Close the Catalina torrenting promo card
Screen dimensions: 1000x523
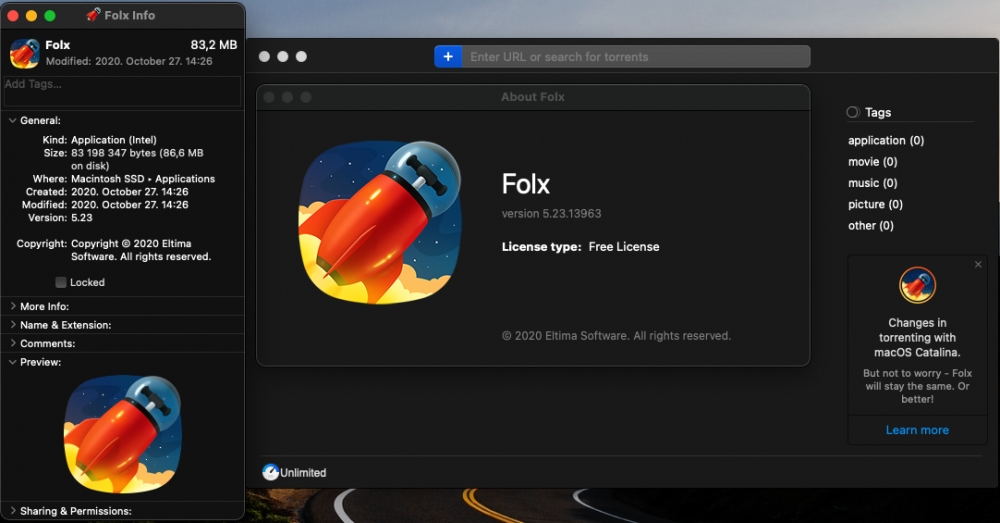pos(978,264)
